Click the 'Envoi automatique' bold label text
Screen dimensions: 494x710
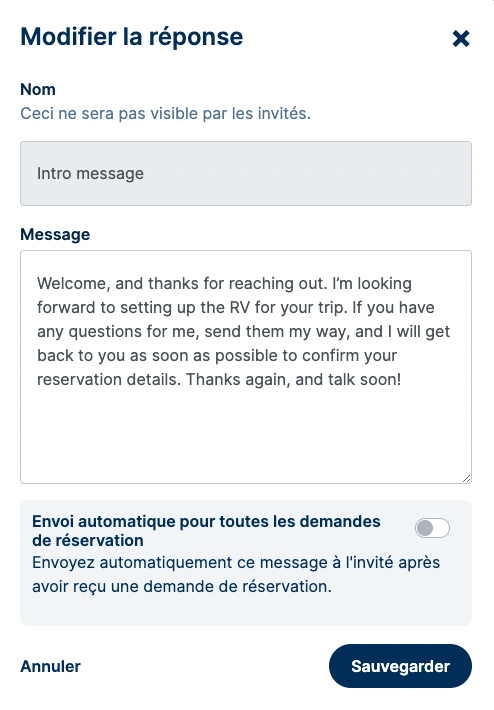(206, 531)
